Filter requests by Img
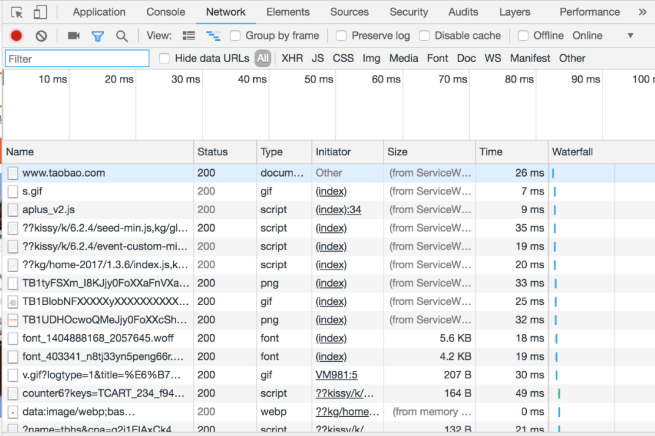Viewport: 655px width, 436px height. (x=371, y=58)
